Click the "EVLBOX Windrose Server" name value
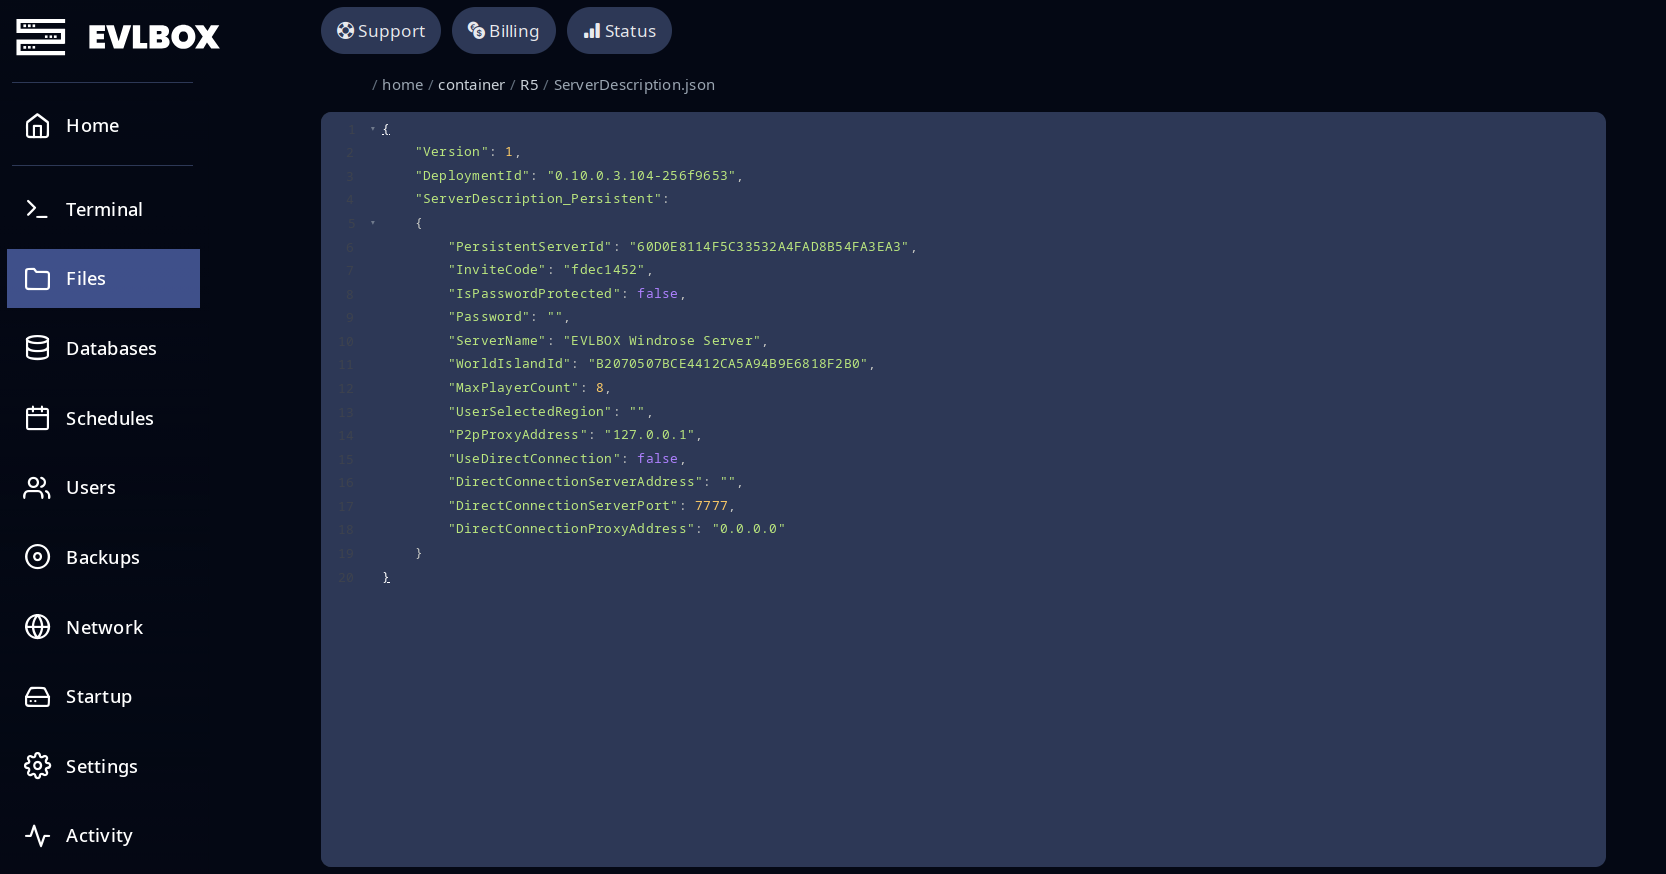This screenshot has width=1666, height=874. tap(662, 341)
